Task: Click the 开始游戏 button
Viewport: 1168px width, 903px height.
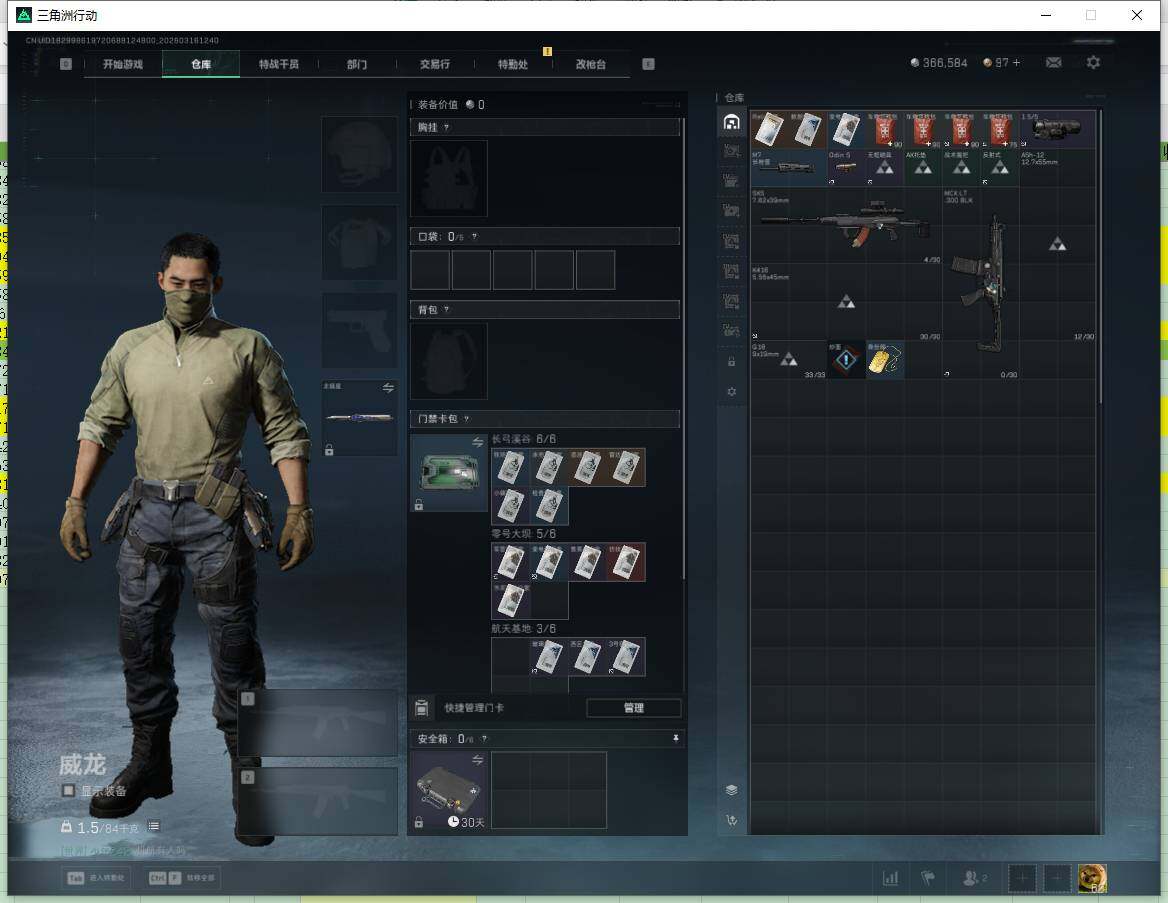Action: pyautogui.click(x=123, y=64)
